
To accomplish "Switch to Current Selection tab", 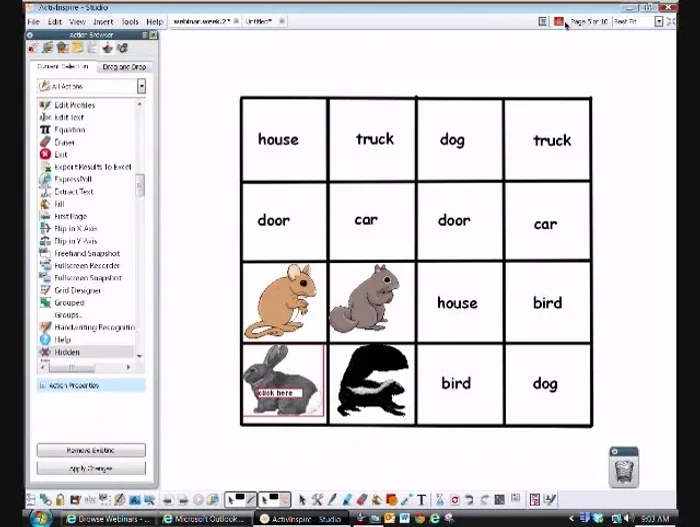I will point(62,67).
